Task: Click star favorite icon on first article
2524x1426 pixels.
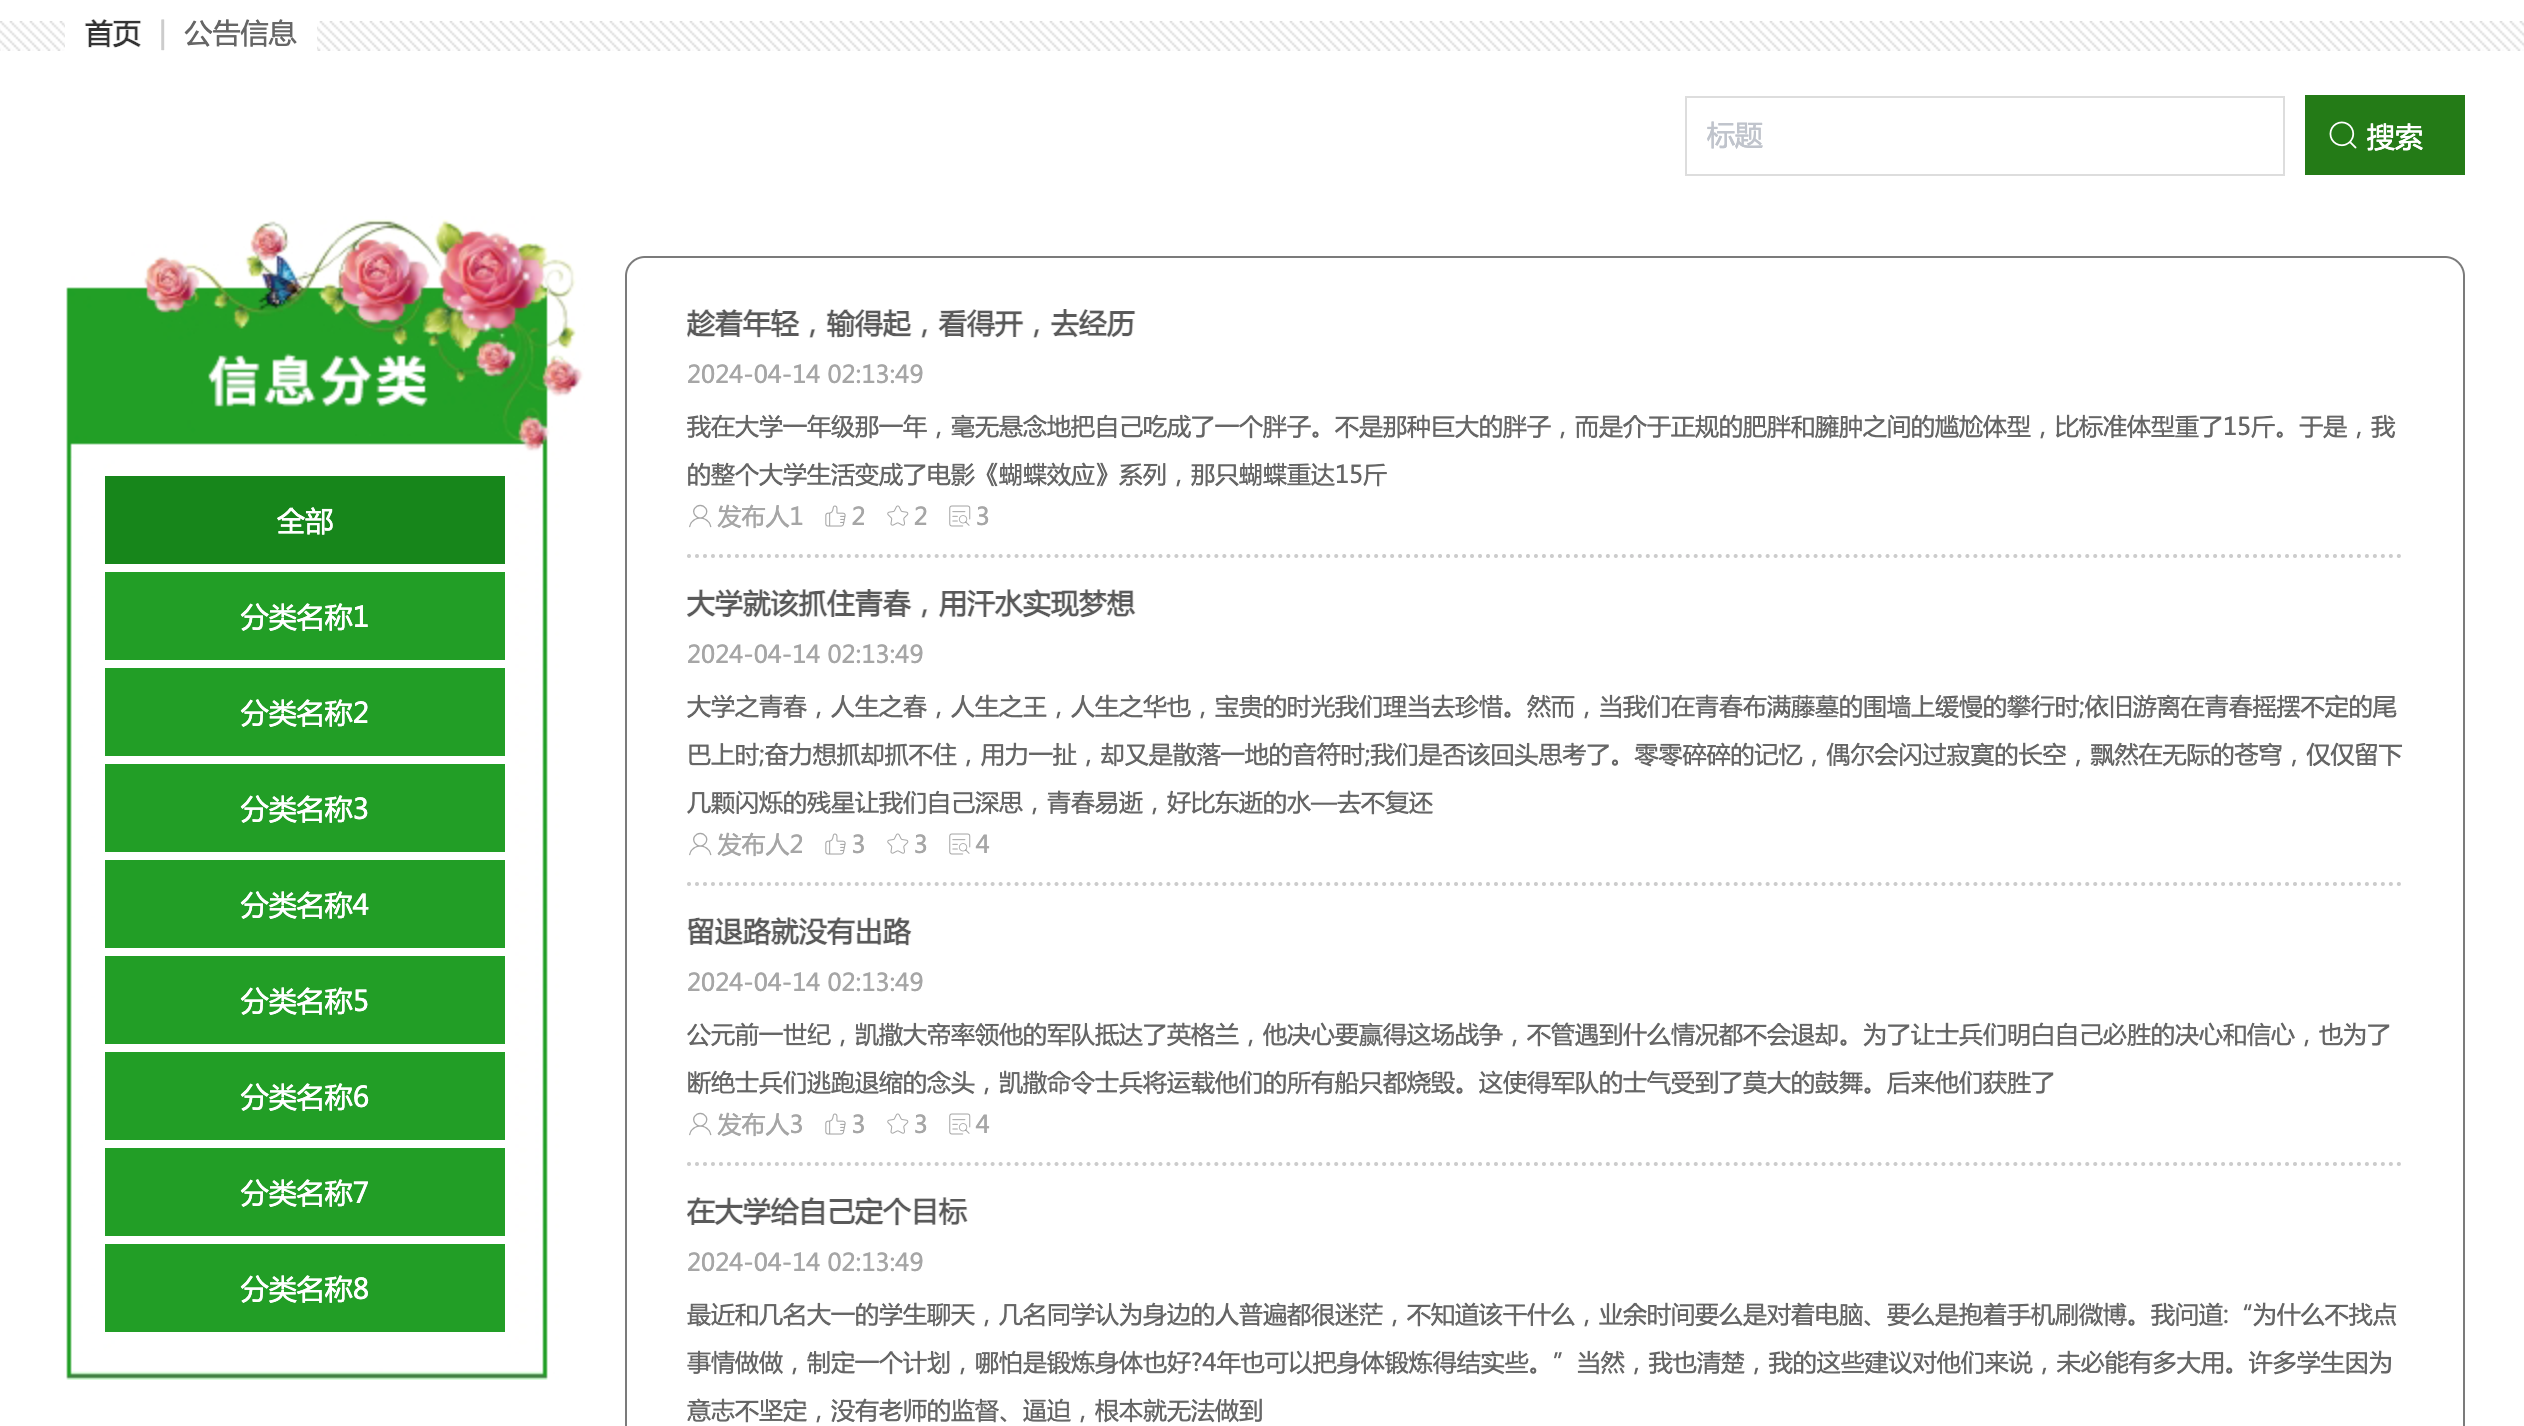Action: (x=897, y=516)
